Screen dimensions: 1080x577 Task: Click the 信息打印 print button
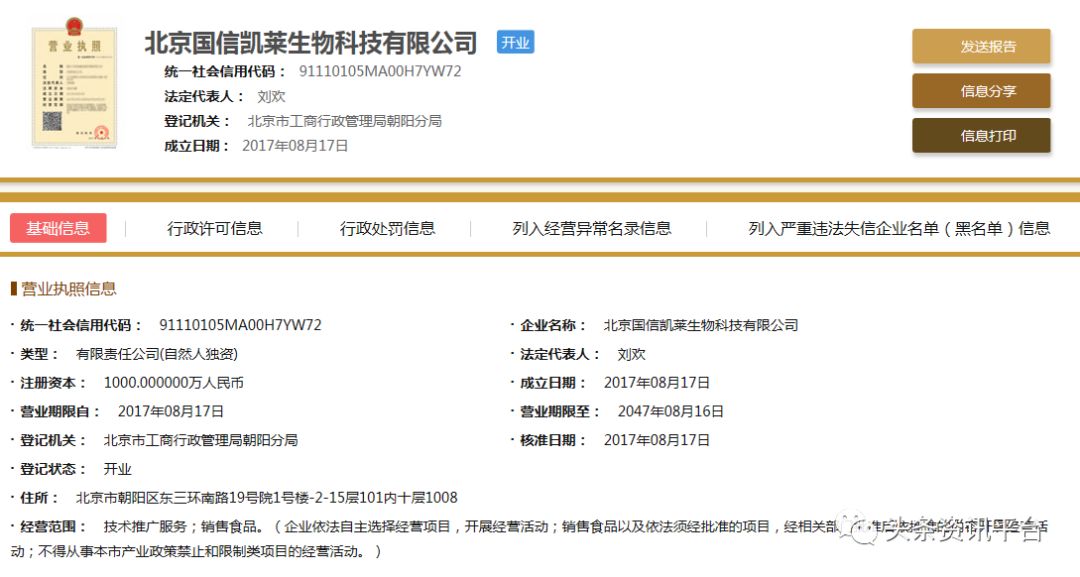pyautogui.click(x=980, y=136)
